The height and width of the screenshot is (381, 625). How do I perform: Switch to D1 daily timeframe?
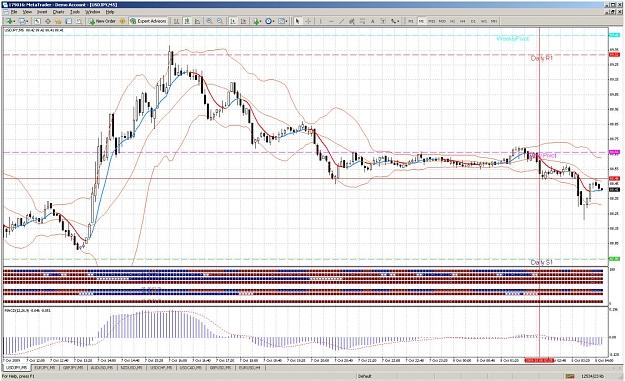(473, 21)
